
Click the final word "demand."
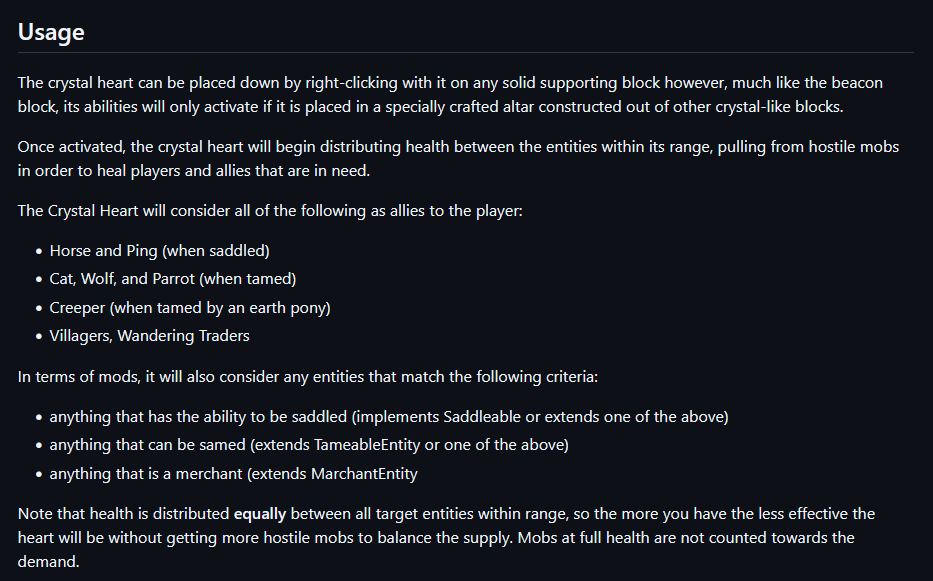click(x=47, y=561)
